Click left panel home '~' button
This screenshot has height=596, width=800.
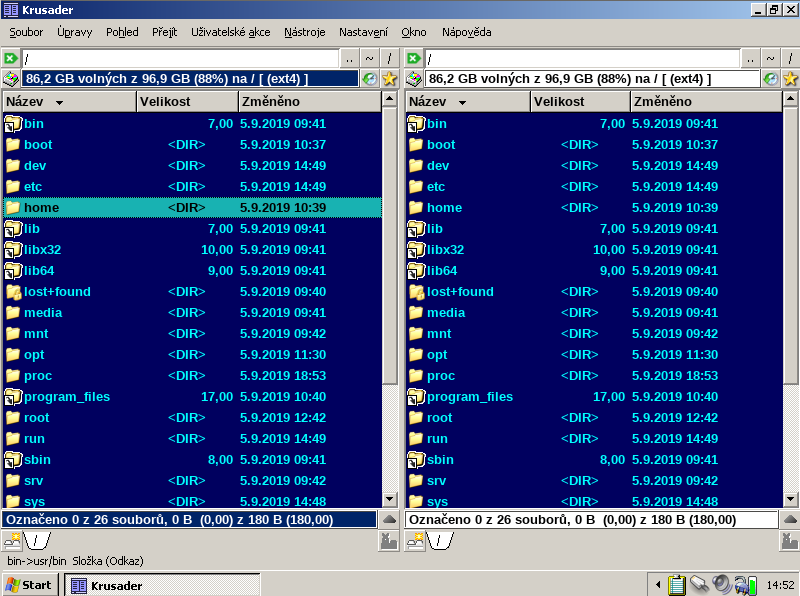(369, 59)
